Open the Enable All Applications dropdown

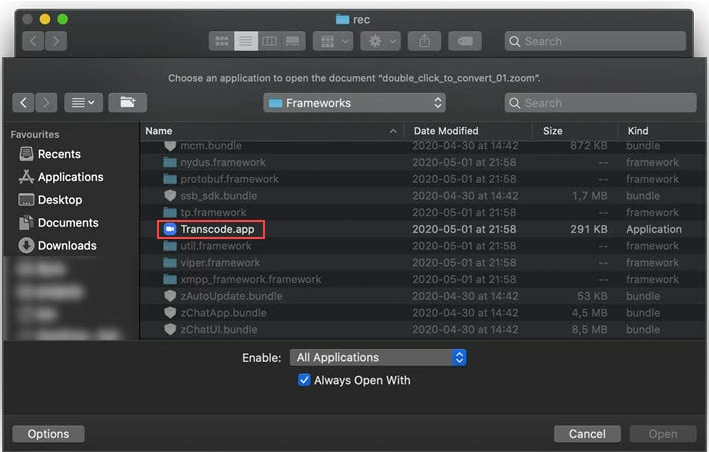pos(378,358)
